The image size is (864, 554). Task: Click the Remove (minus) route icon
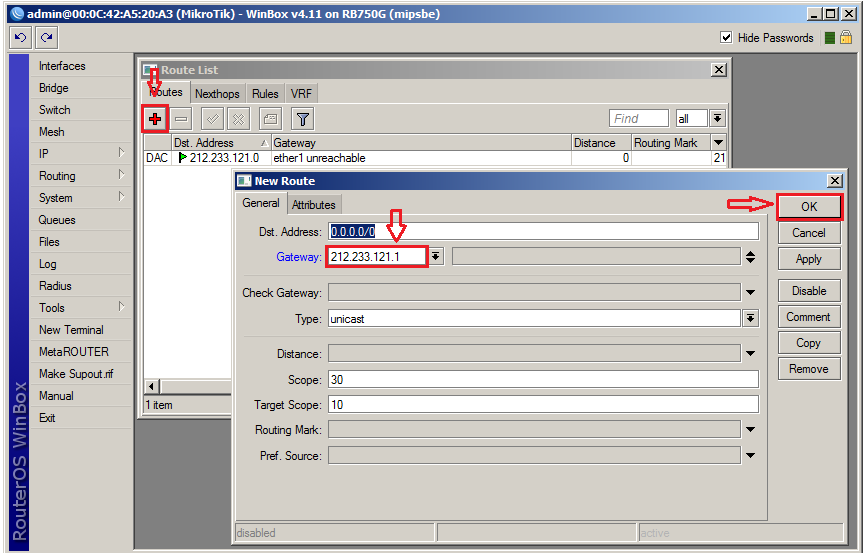(182, 119)
